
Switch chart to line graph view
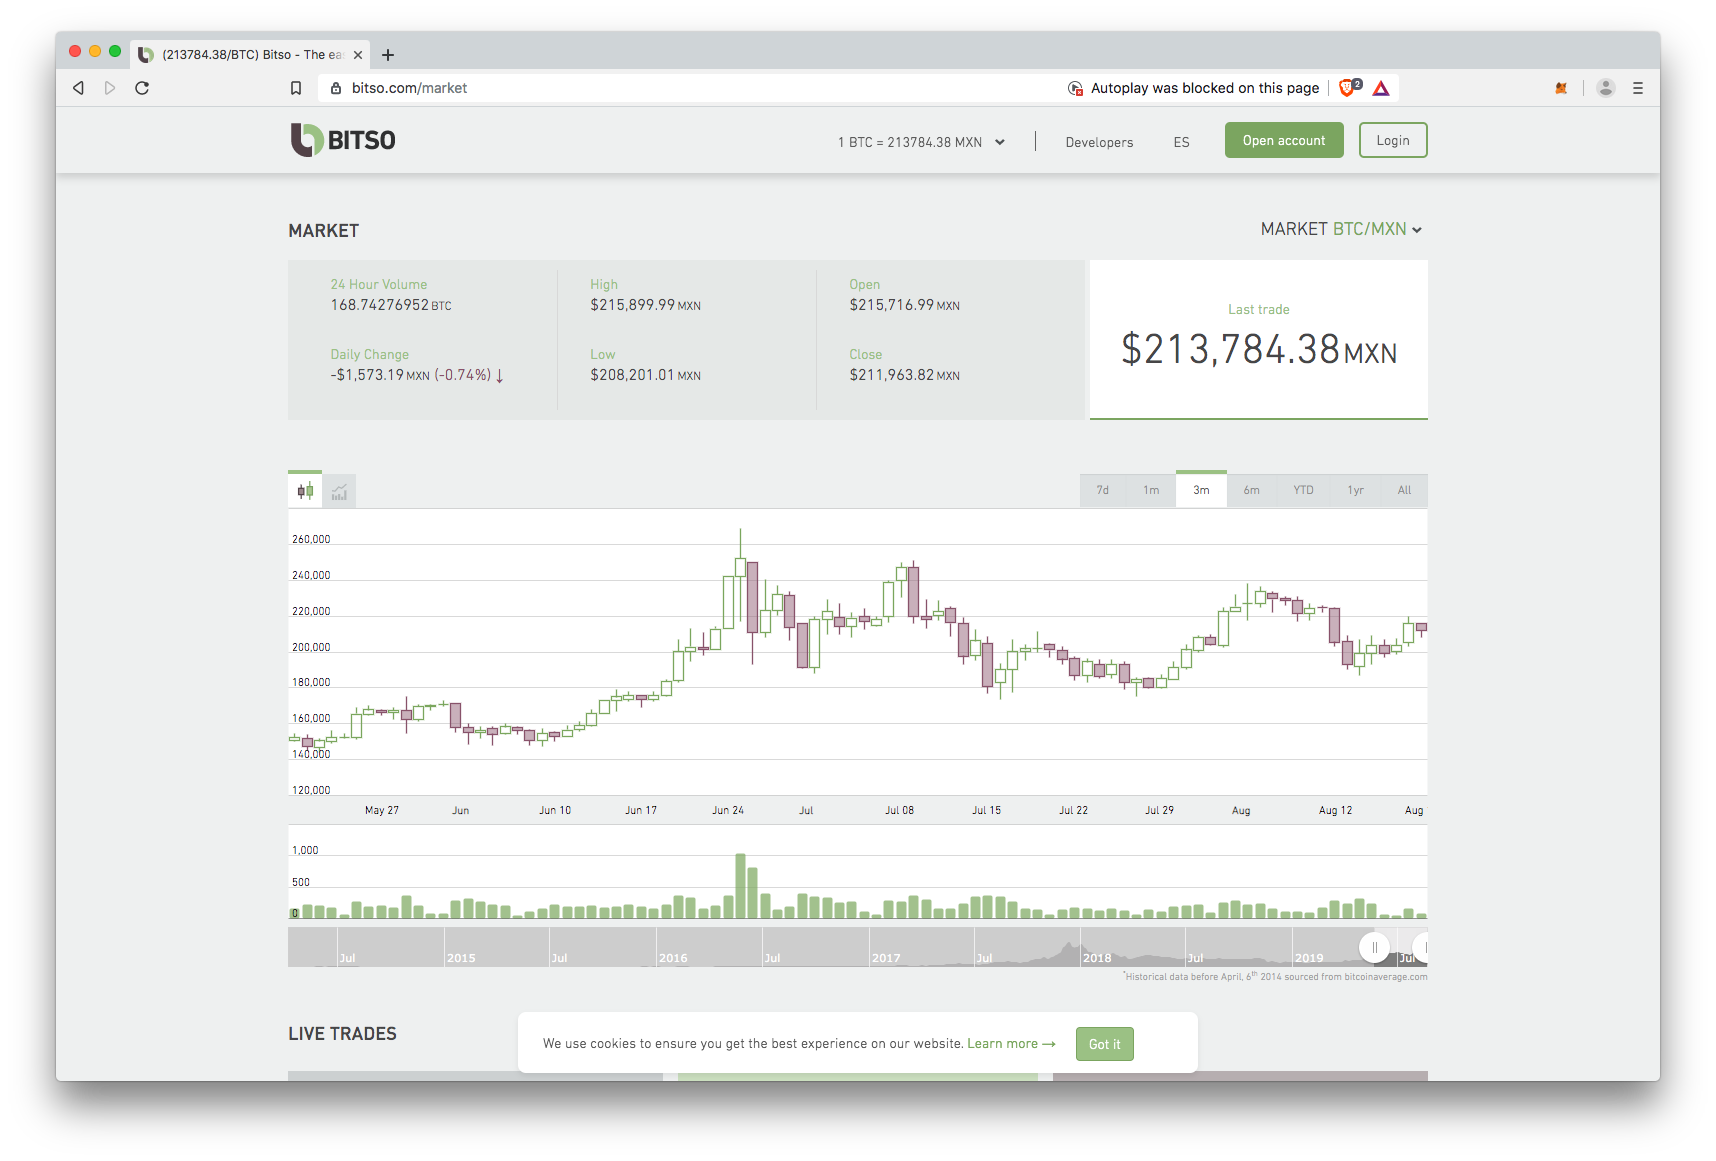(340, 491)
